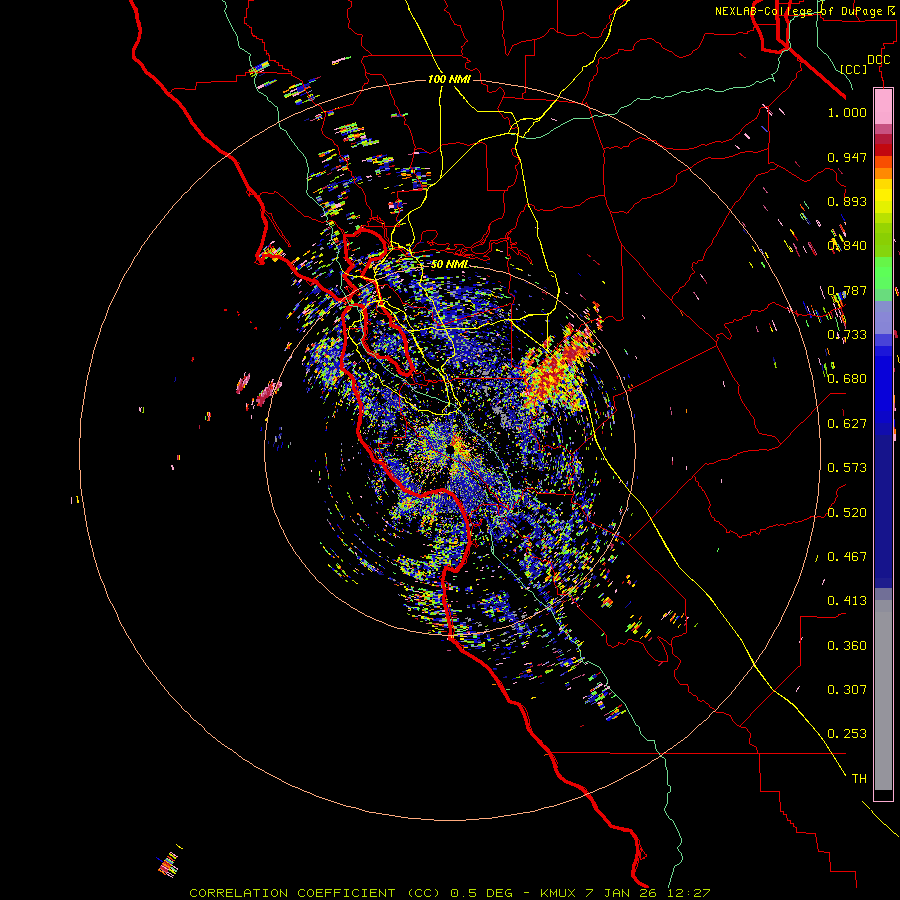
Task: Select the 0.733 scale value
Action: pos(847,335)
